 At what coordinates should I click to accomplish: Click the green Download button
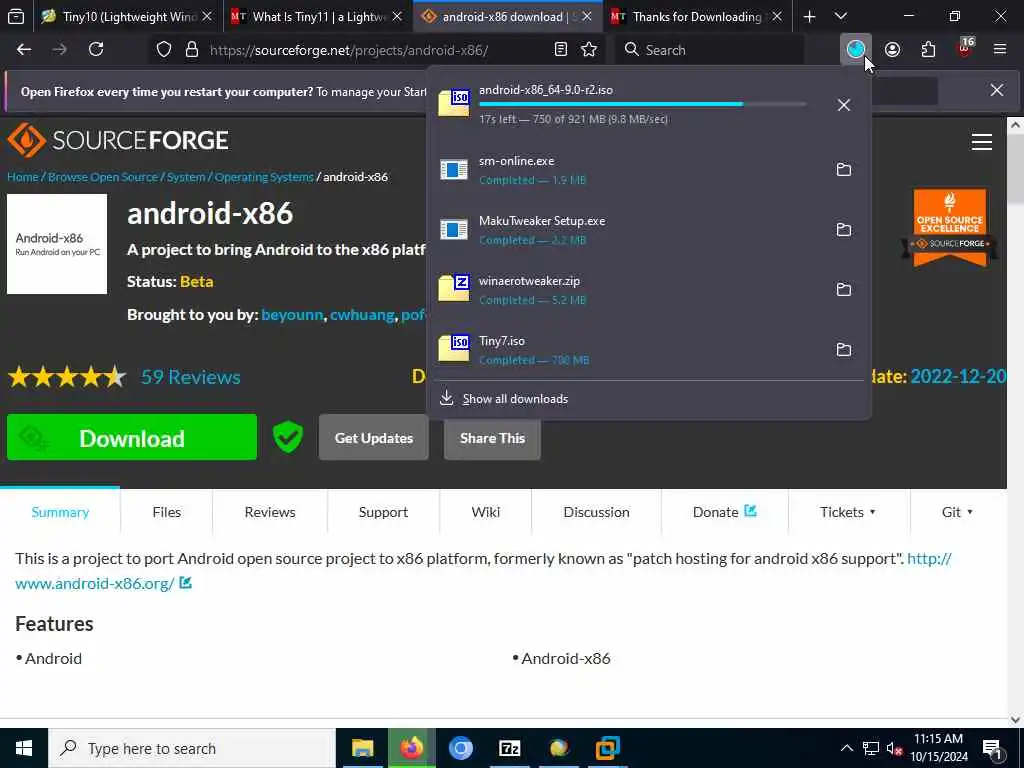132,438
